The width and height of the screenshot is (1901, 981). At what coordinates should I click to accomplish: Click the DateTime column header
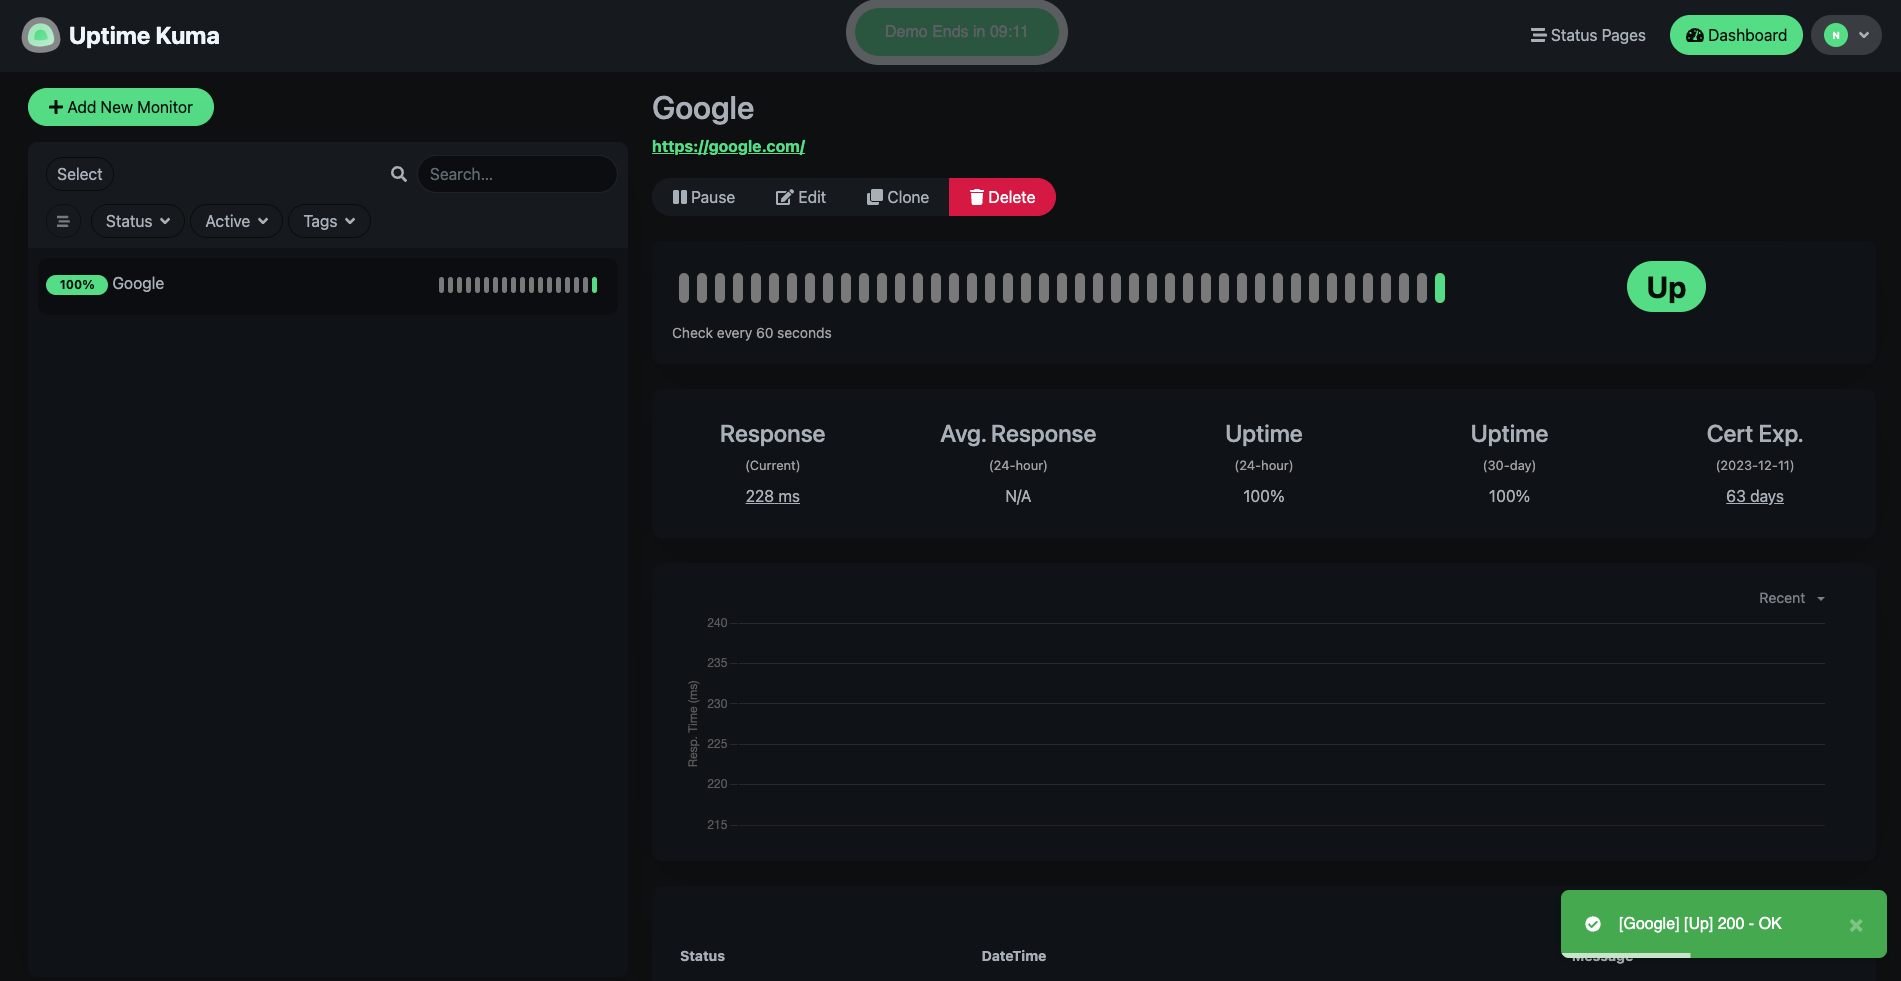(x=1014, y=956)
